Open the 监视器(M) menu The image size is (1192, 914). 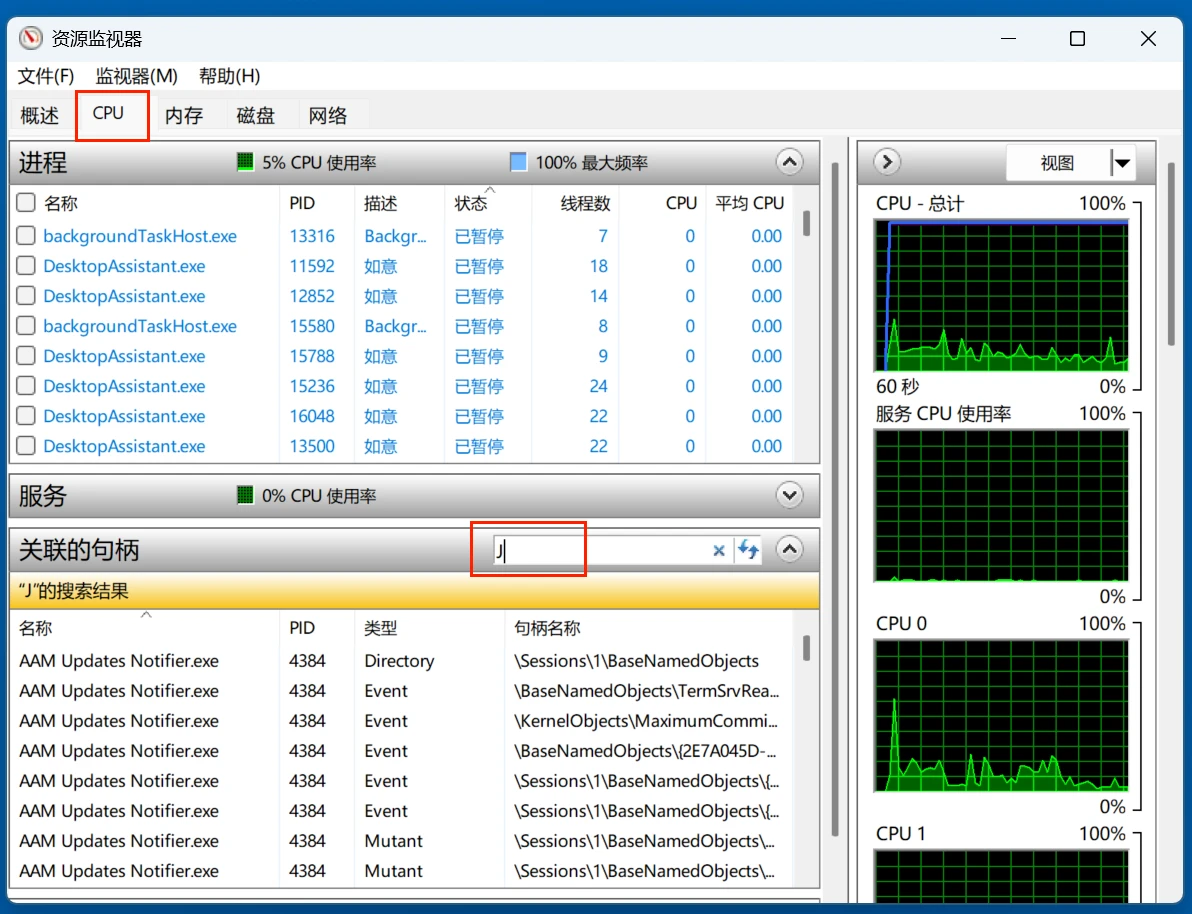137,76
